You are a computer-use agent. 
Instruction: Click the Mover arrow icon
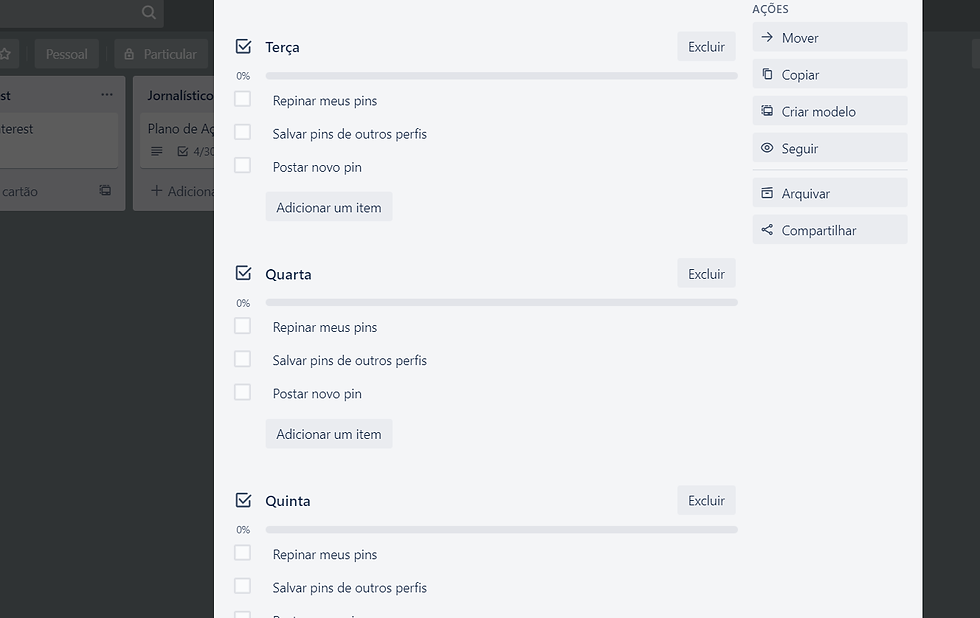(767, 38)
